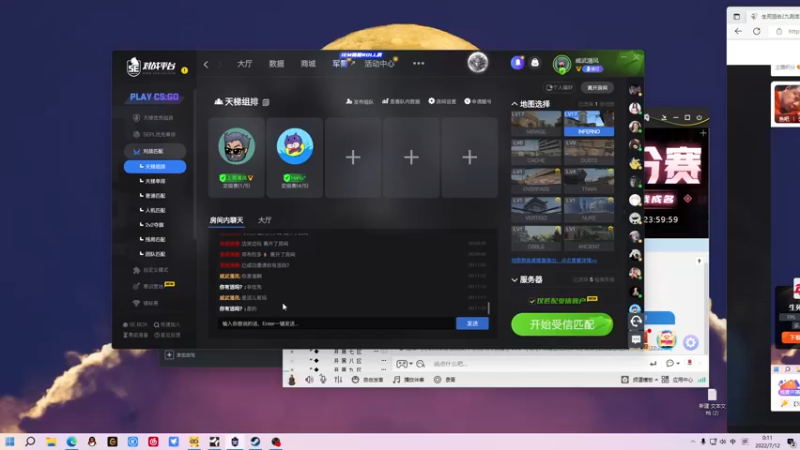Viewport: 800px width, 450px height.
Task: Add player in fourth team slot
Action: tap(411, 157)
